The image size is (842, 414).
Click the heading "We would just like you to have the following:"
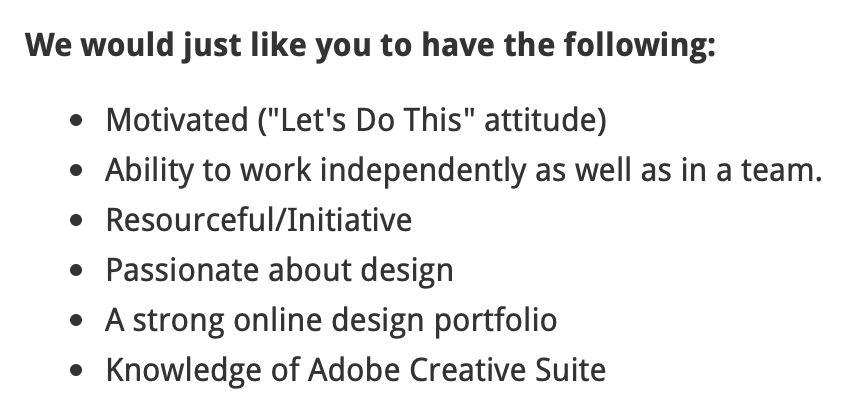tap(371, 46)
